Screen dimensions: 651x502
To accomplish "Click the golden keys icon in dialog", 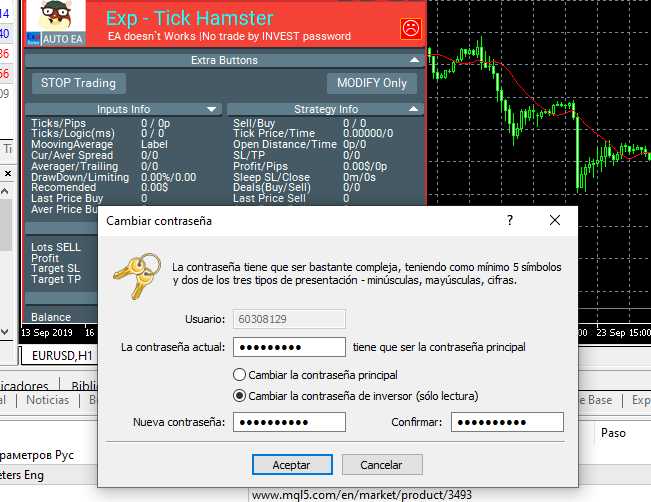I will tap(137, 276).
